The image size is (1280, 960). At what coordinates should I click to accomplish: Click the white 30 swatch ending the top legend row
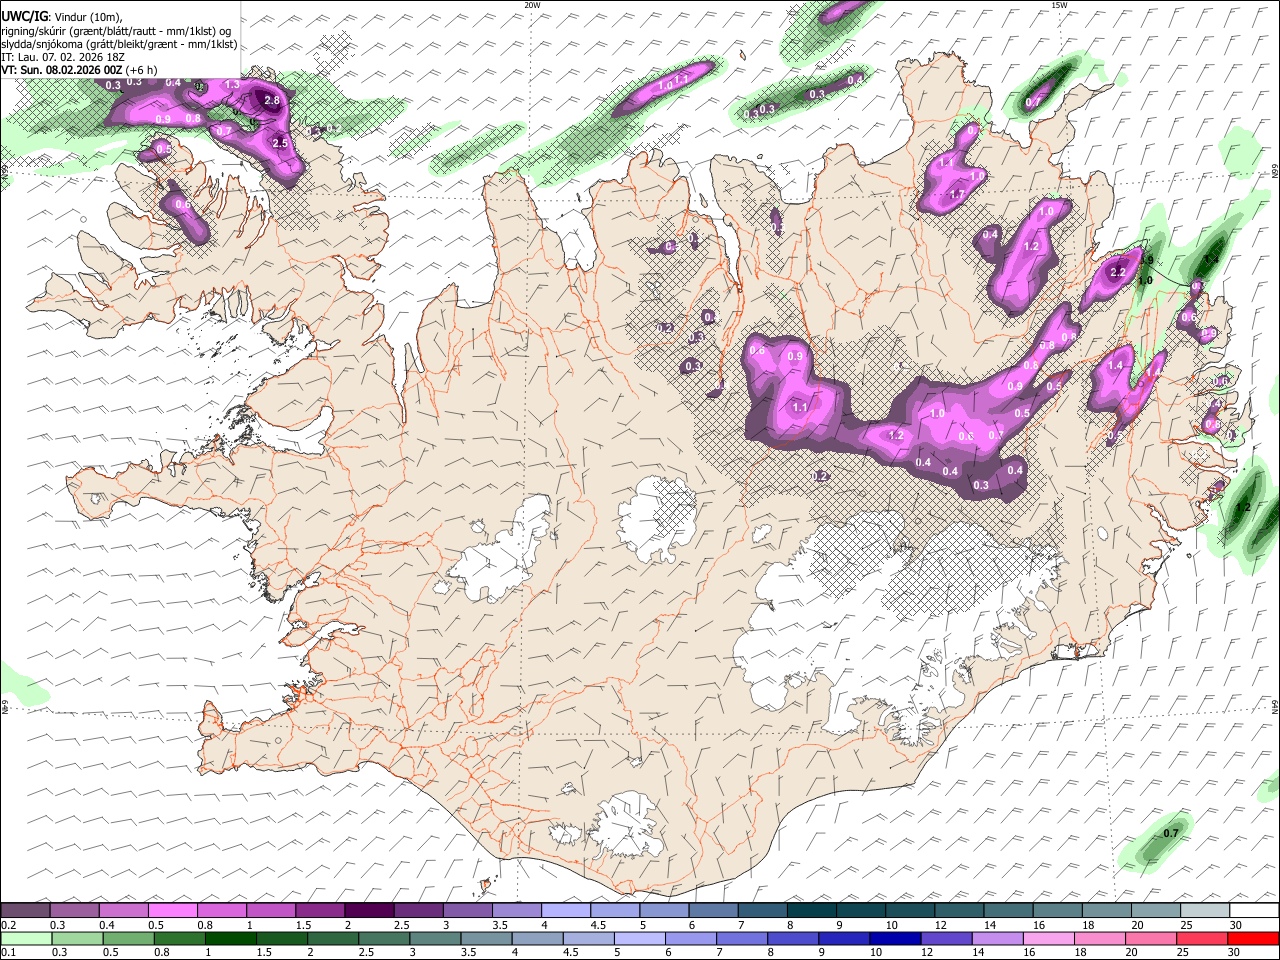click(1254, 911)
